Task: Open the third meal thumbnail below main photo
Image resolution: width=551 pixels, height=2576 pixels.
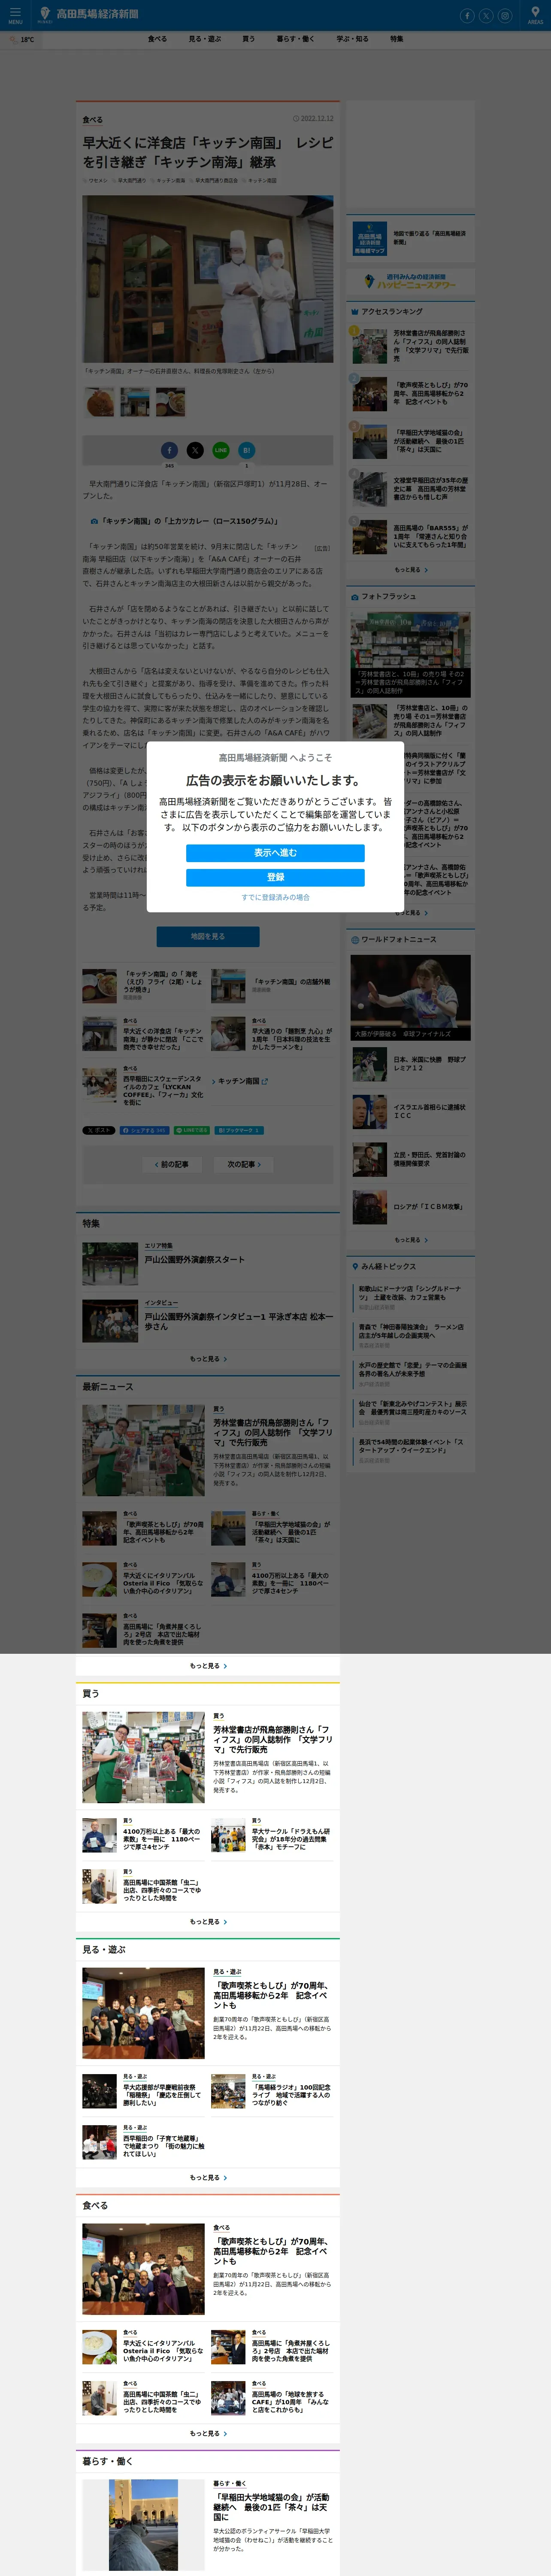Action: [x=170, y=402]
